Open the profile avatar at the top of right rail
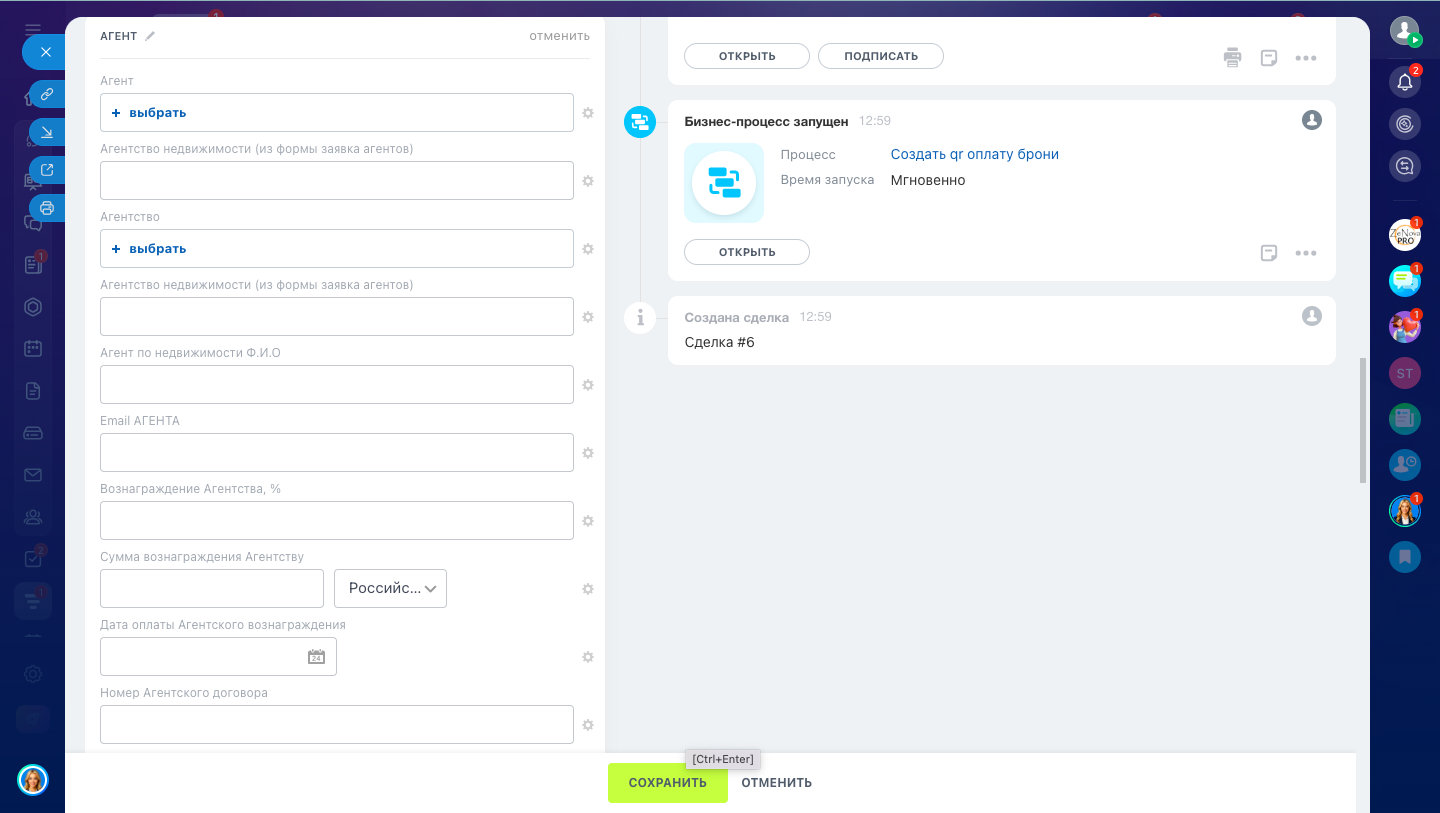Screen dimensions: 1440x813 click(1405, 30)
